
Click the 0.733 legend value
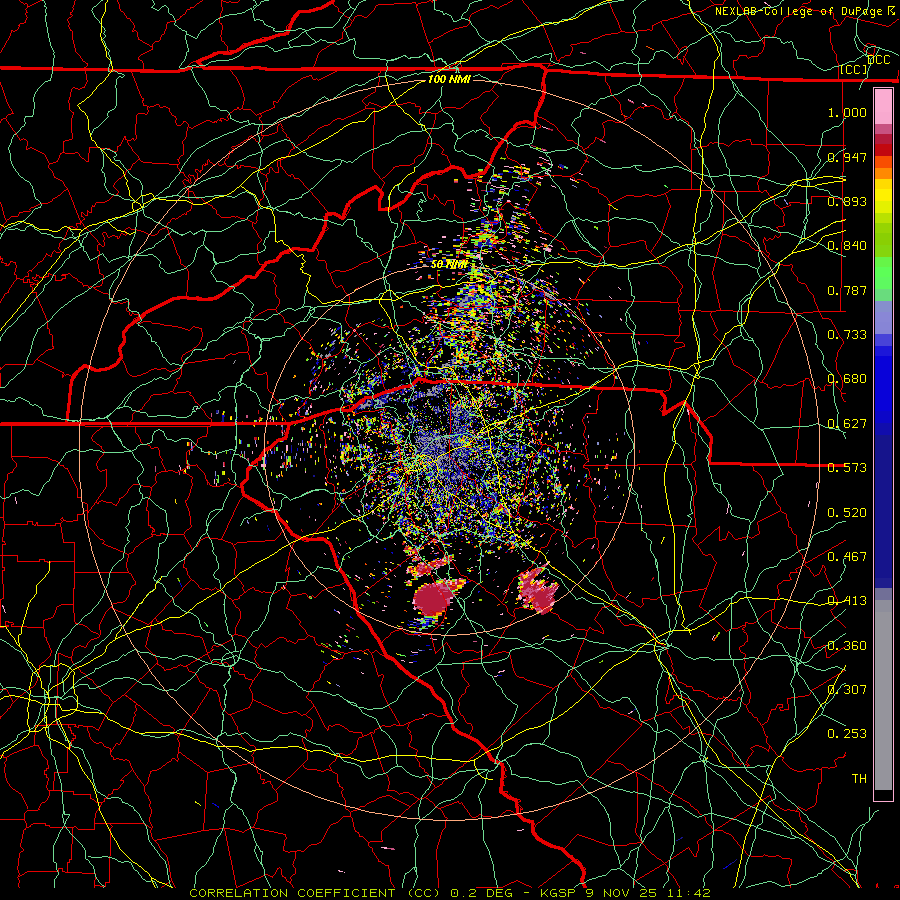(x=847, y=335)
